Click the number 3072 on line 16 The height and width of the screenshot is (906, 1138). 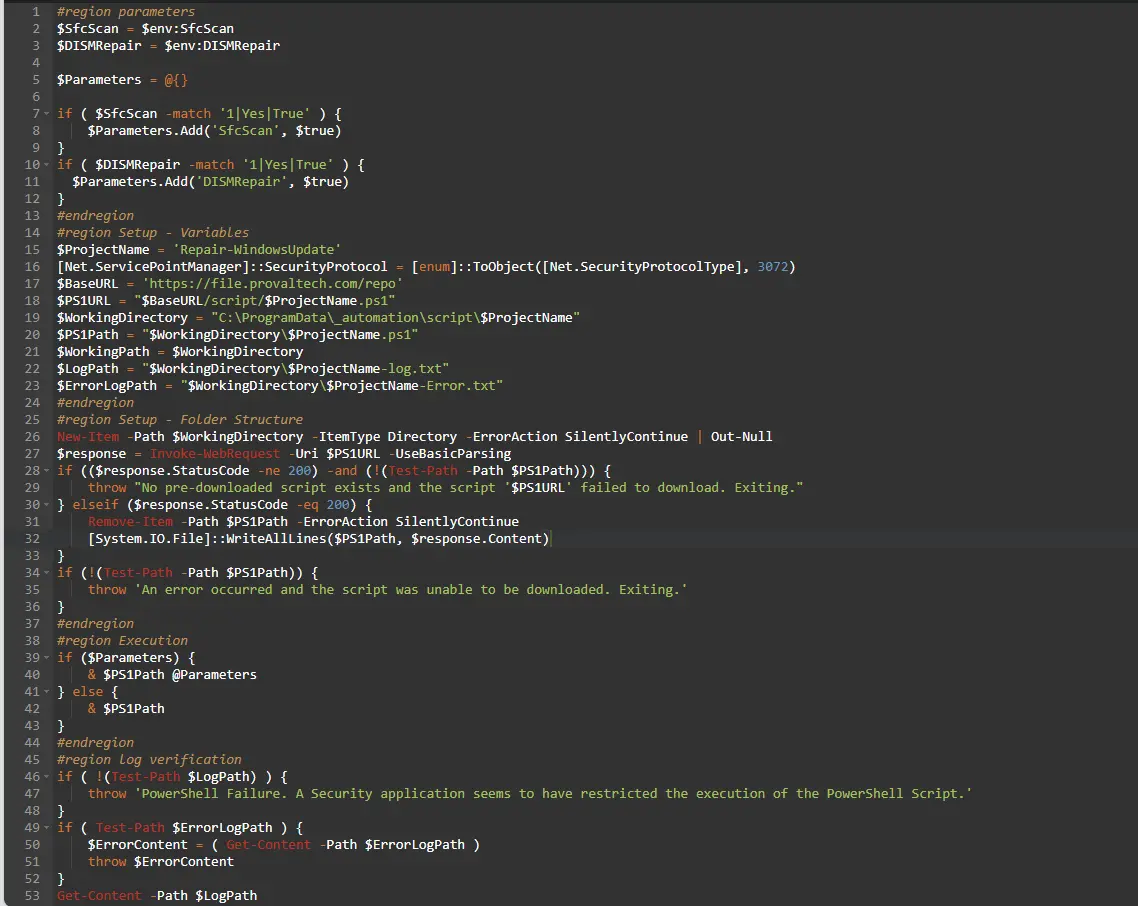coord(773,266)
